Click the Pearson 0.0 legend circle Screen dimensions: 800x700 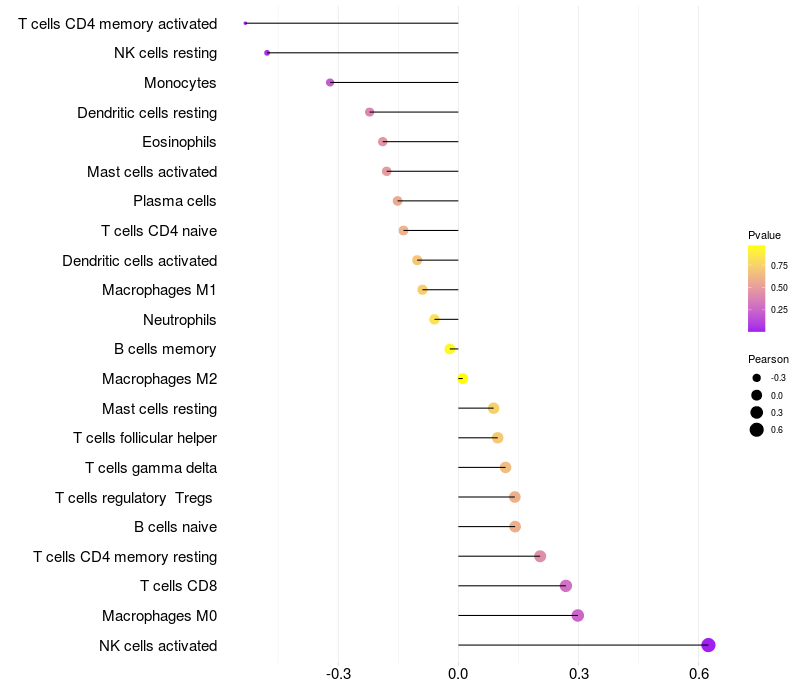[757, 396]
